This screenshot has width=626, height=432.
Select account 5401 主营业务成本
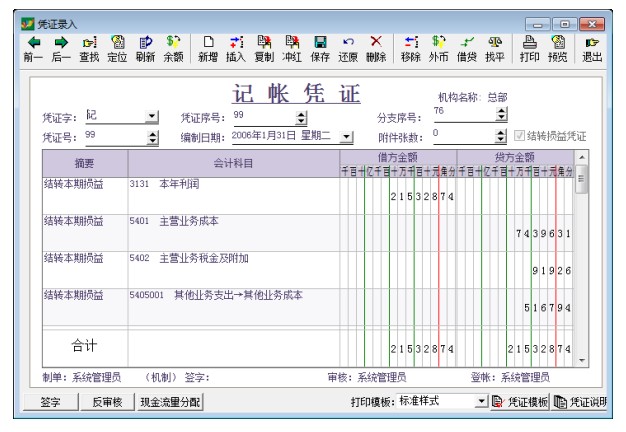(174, 221)
